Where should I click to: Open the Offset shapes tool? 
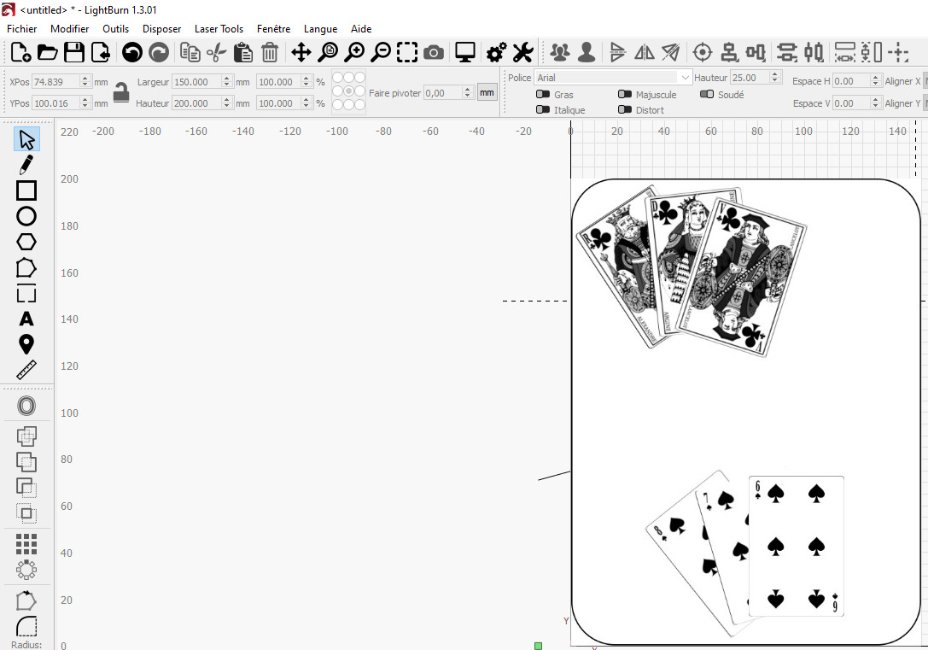[x=26, y=406]
